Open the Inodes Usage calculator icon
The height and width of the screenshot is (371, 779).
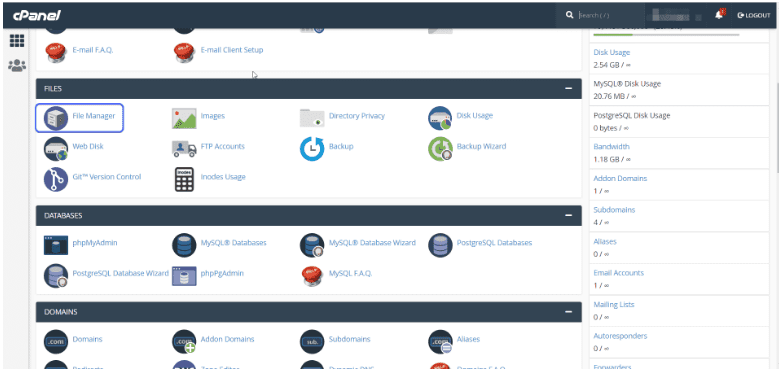pyautogui.click(x=184, y=179)
